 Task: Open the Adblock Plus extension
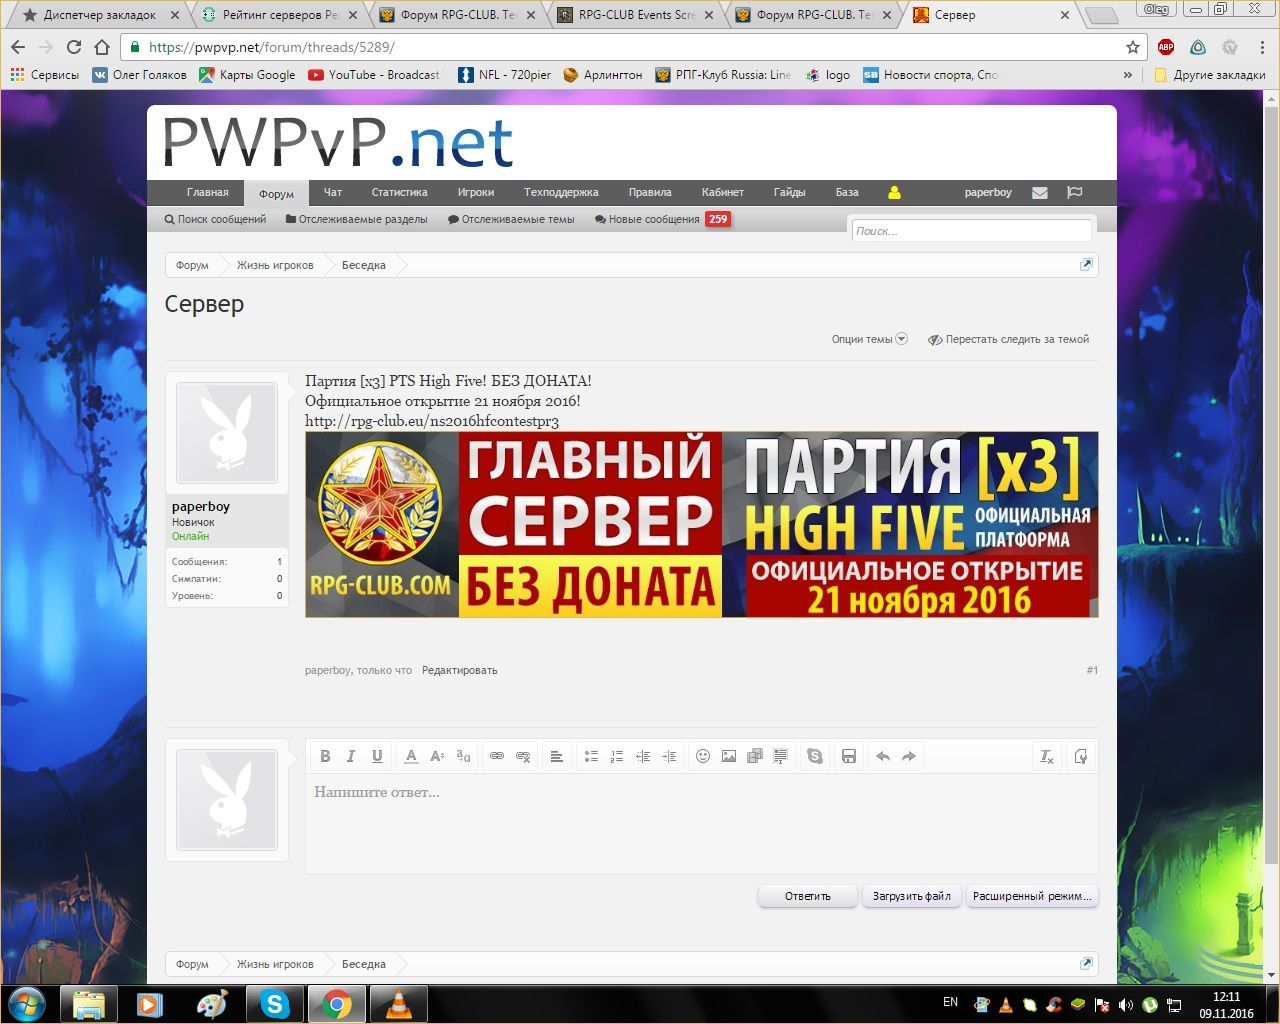coord(1166,47)
